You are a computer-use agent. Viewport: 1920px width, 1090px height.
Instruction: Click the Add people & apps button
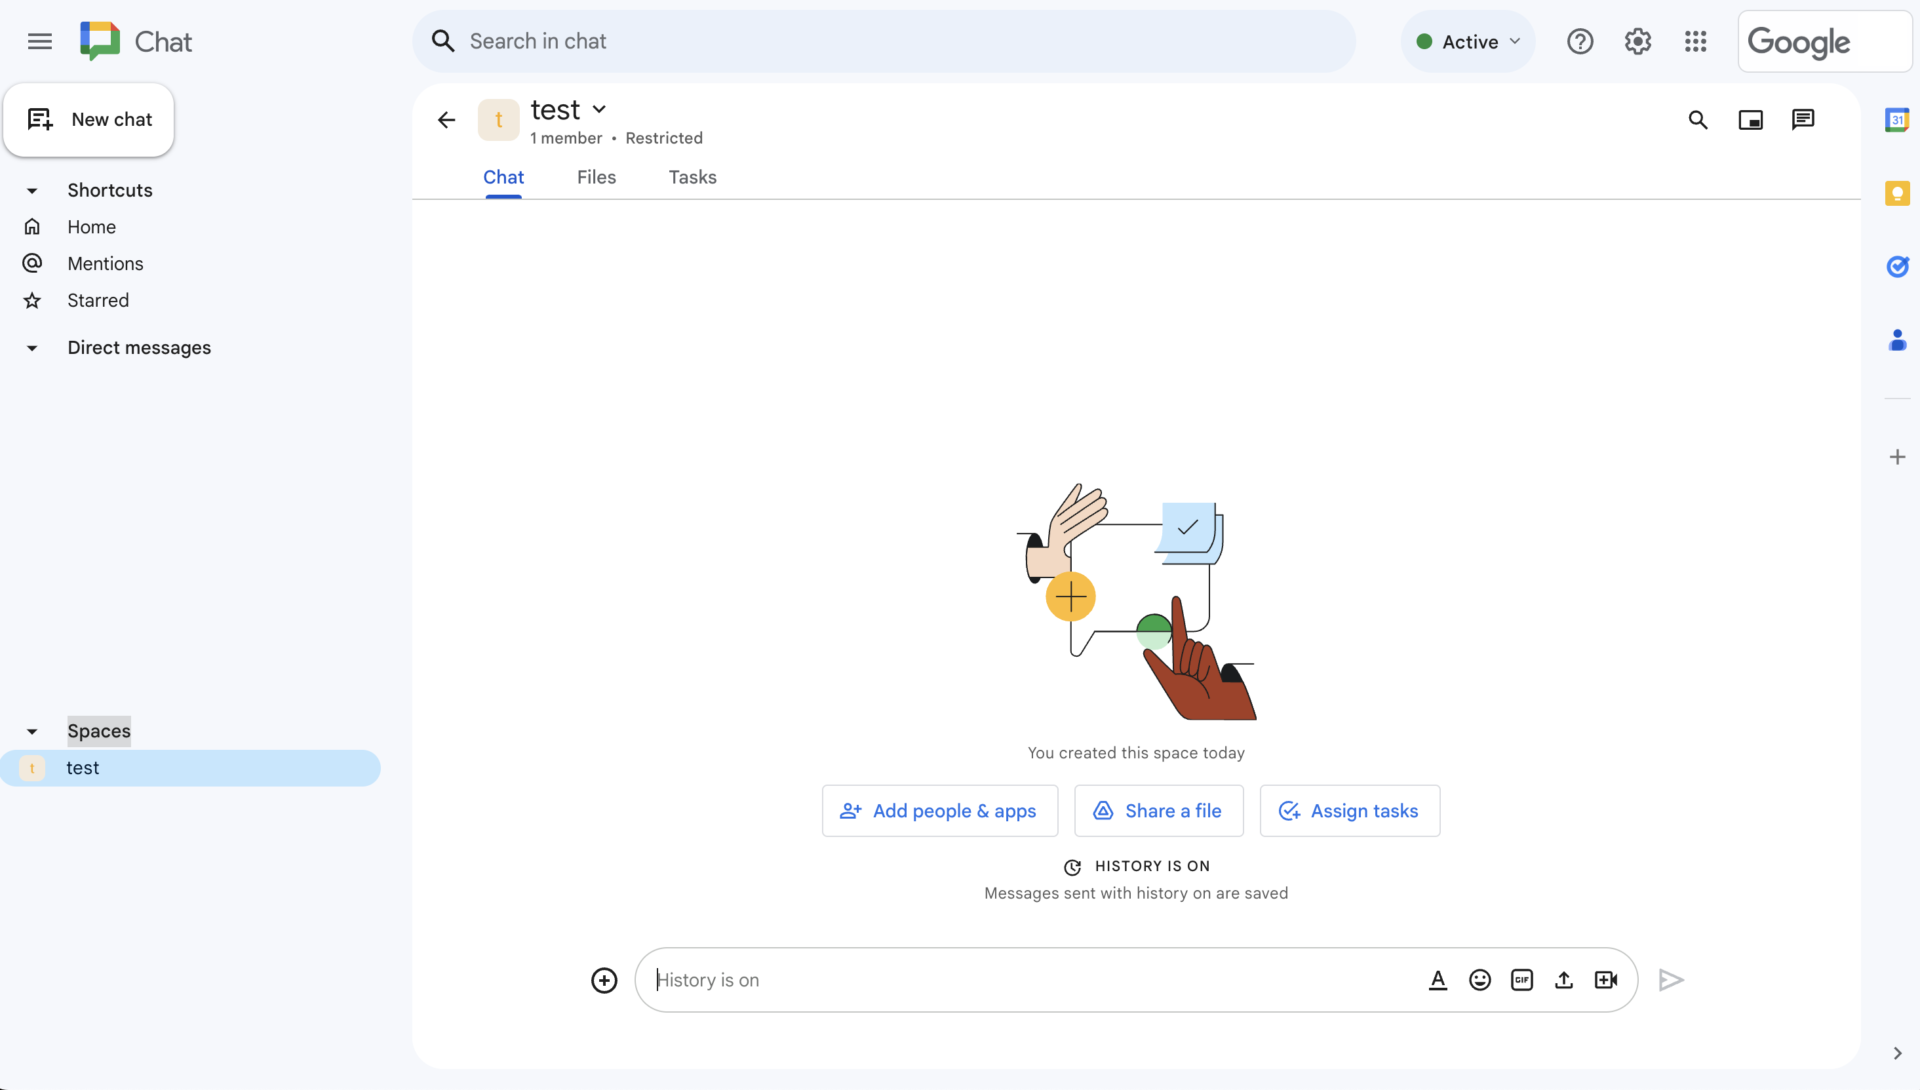[x=939, y=811]
